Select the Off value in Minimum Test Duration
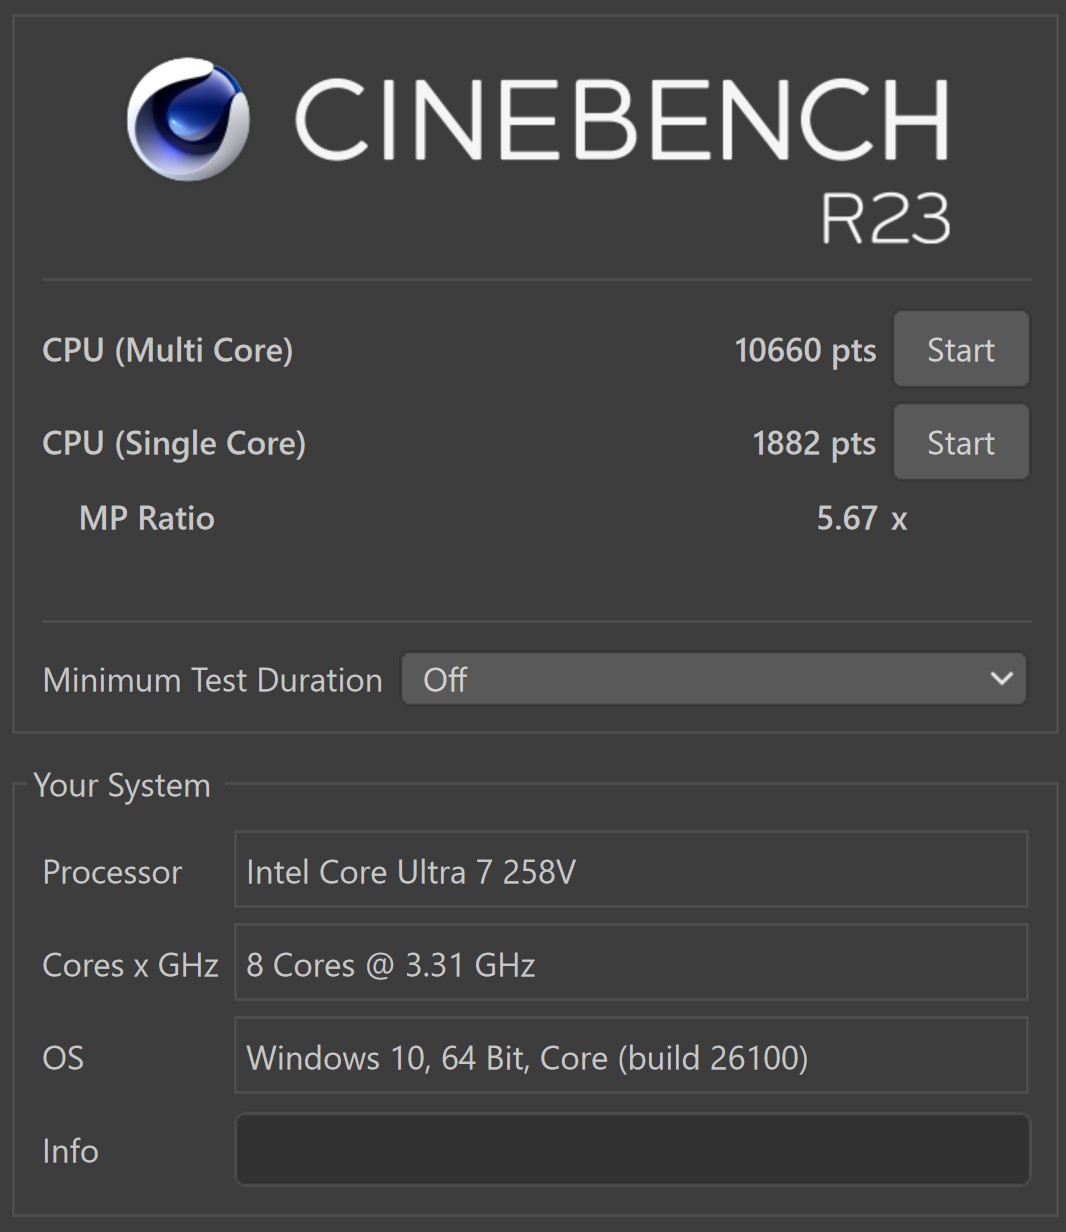The width and height of the screenshot is (1066, 1232). click(445, 680)
